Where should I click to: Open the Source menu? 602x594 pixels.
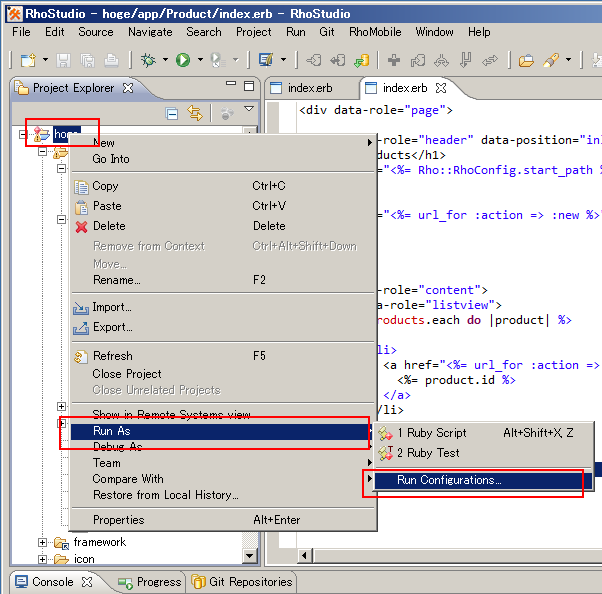(96, 32)
